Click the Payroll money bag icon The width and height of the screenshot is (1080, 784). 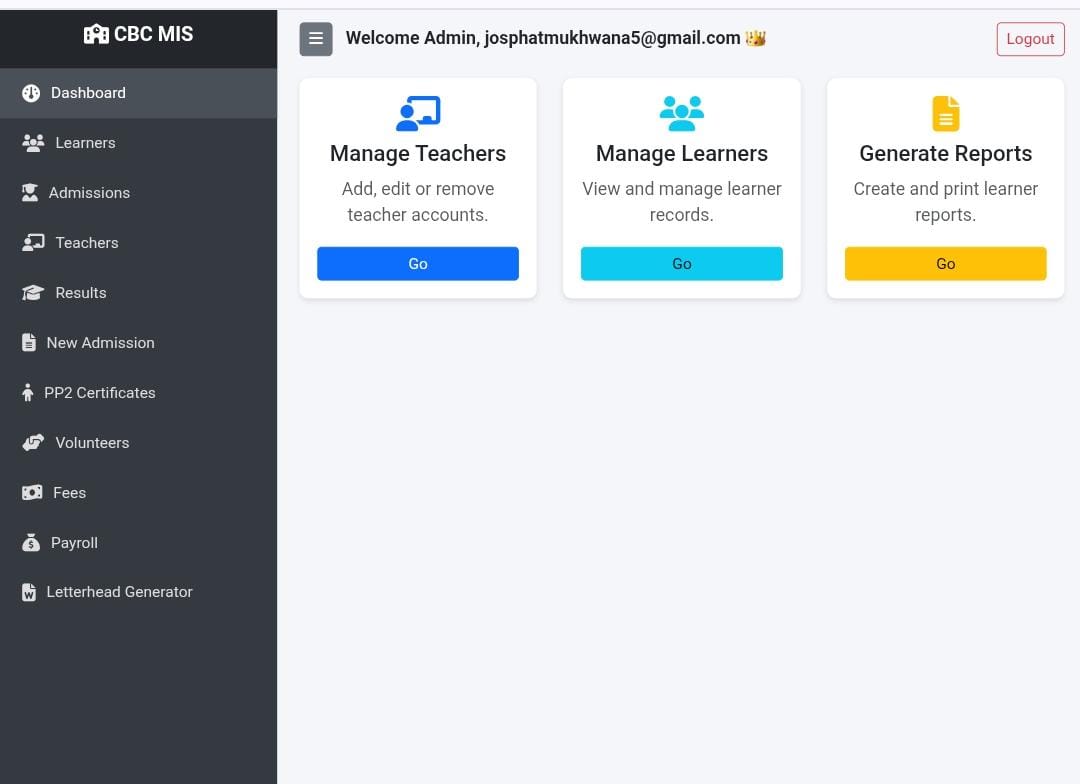pyautogui.click(x=31, y=543)
